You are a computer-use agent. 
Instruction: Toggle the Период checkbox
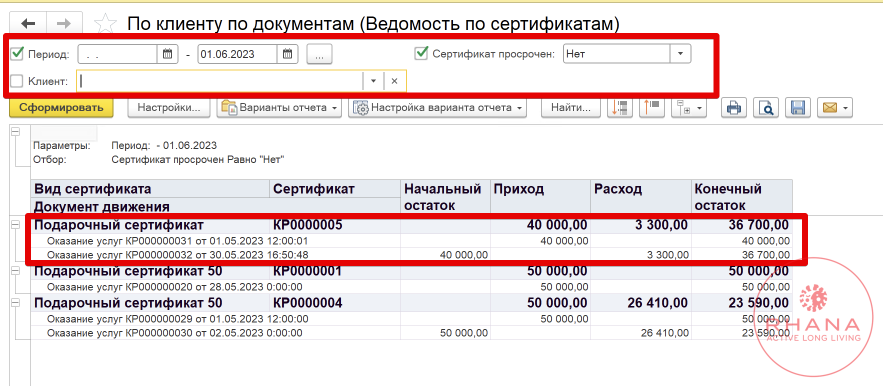coord(17,54)
